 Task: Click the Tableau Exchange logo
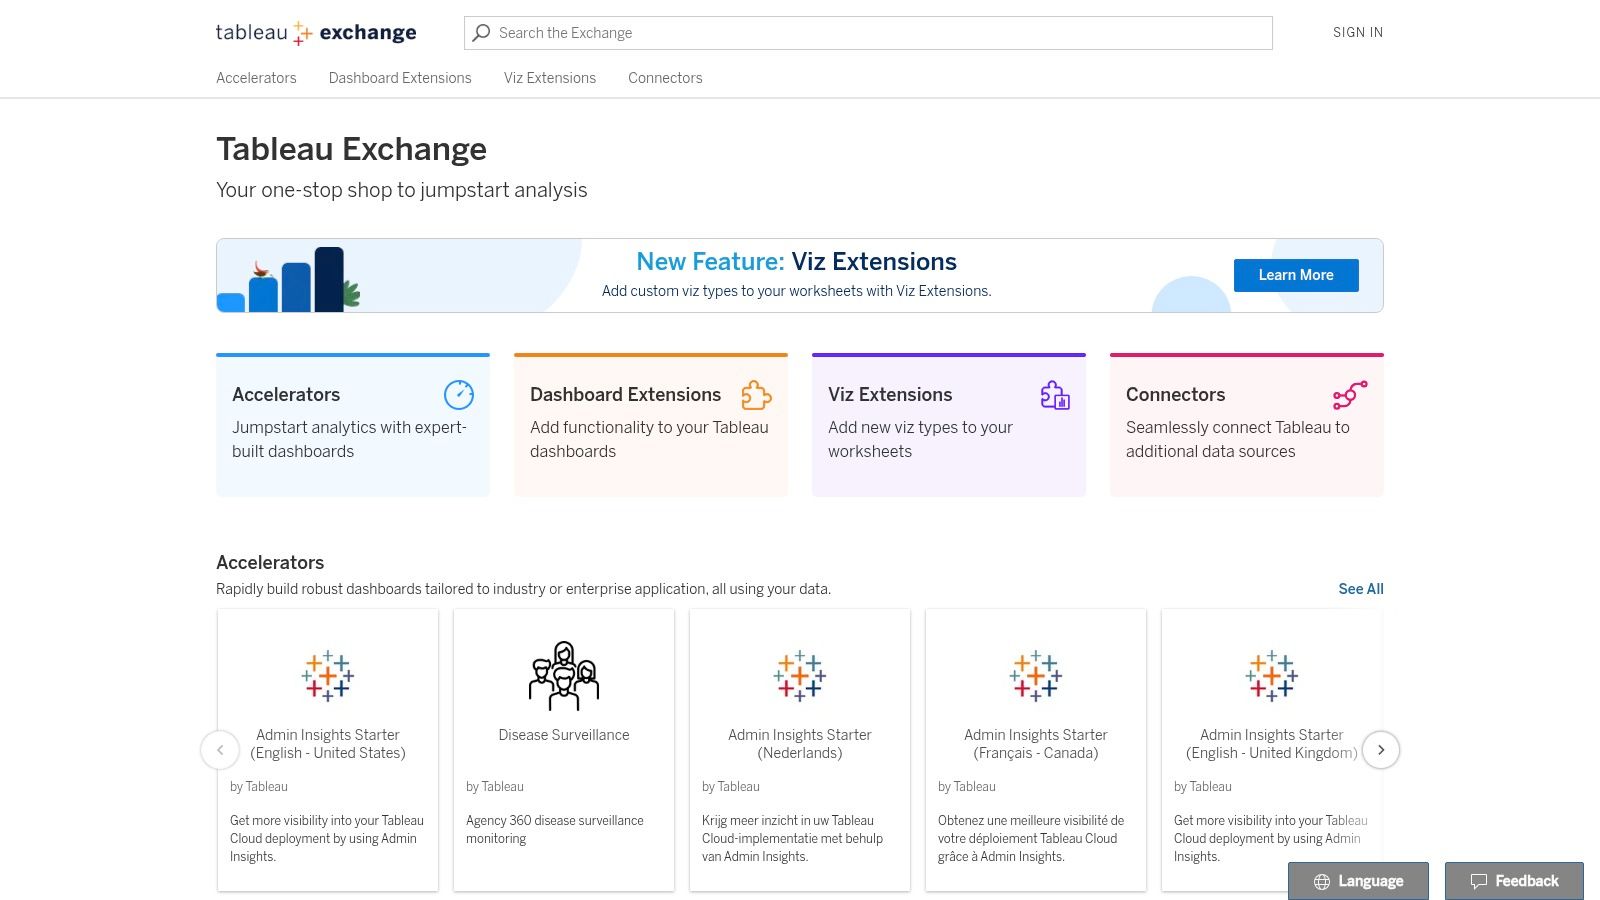[x=316, y=32]
